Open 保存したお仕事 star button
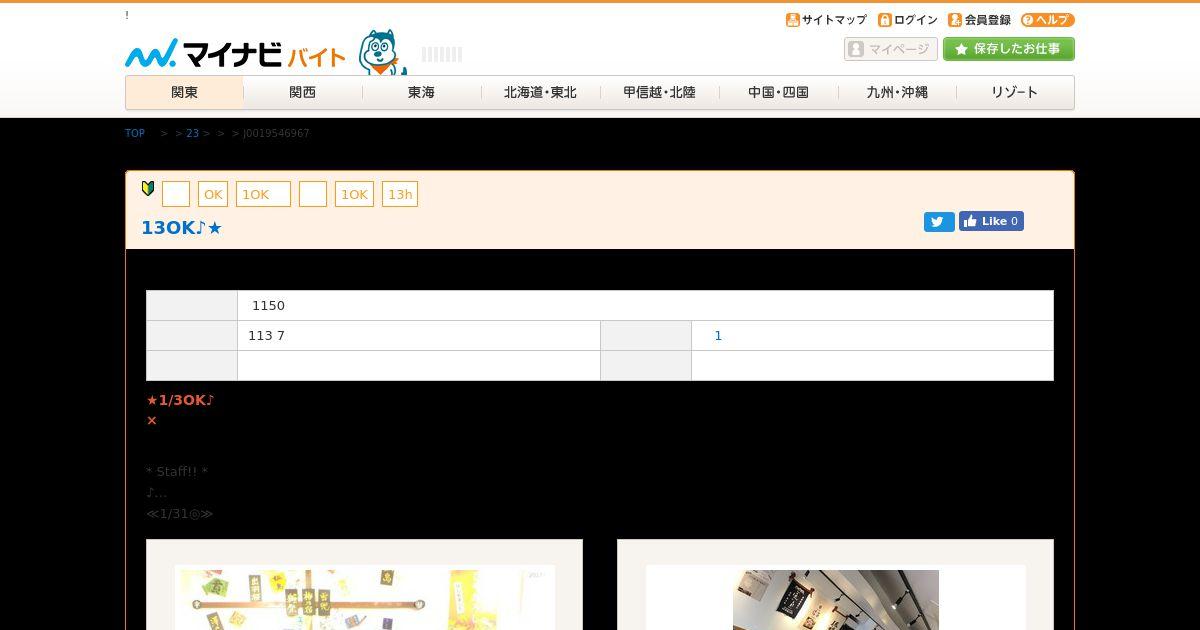 [1009, 49]
